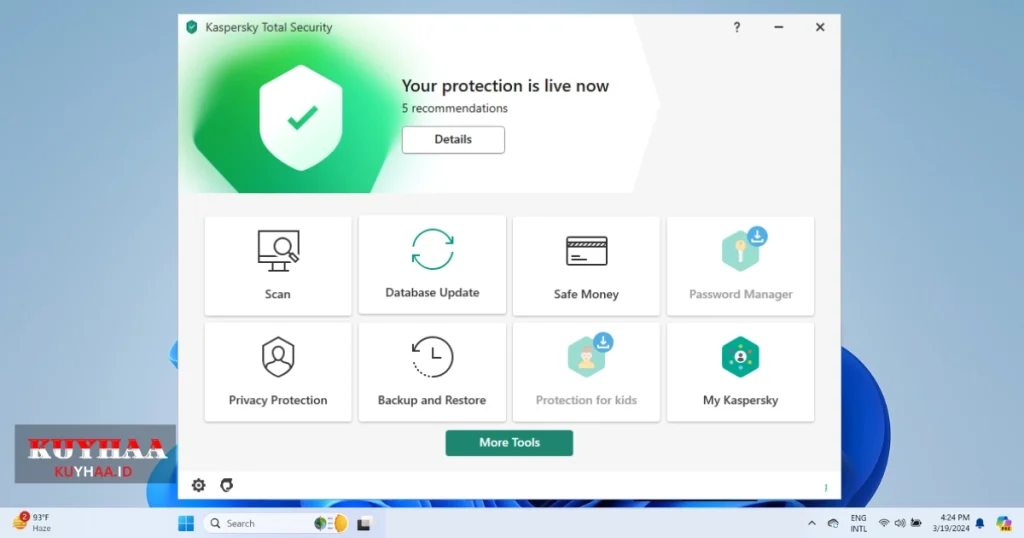Click the help question mark
1024x538 pixels.
(737, 27)
